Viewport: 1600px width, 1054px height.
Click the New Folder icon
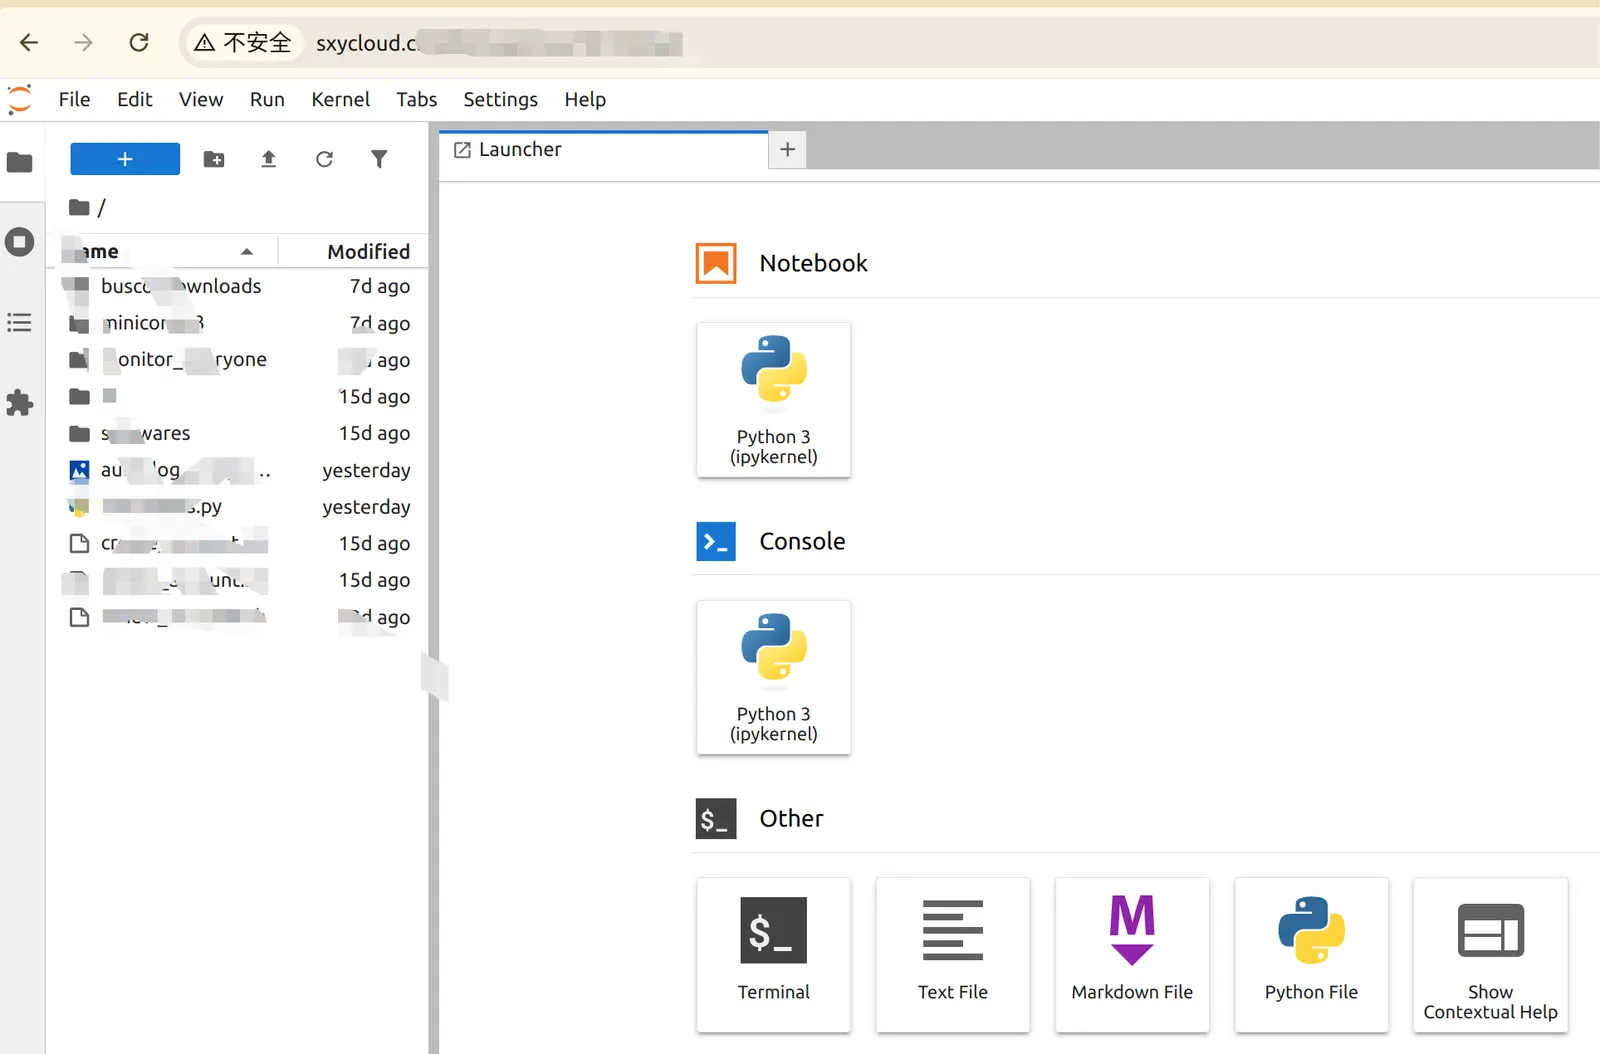coord(214,159)
